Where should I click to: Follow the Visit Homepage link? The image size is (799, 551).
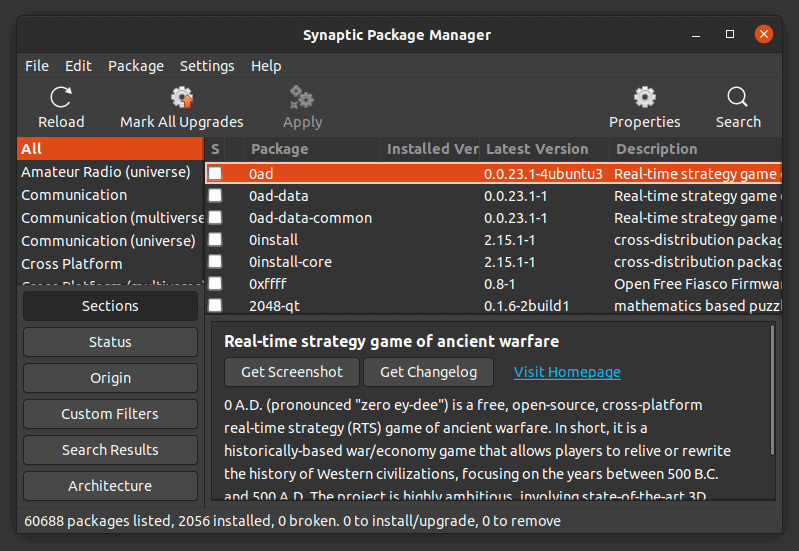[x=567, y=372]
